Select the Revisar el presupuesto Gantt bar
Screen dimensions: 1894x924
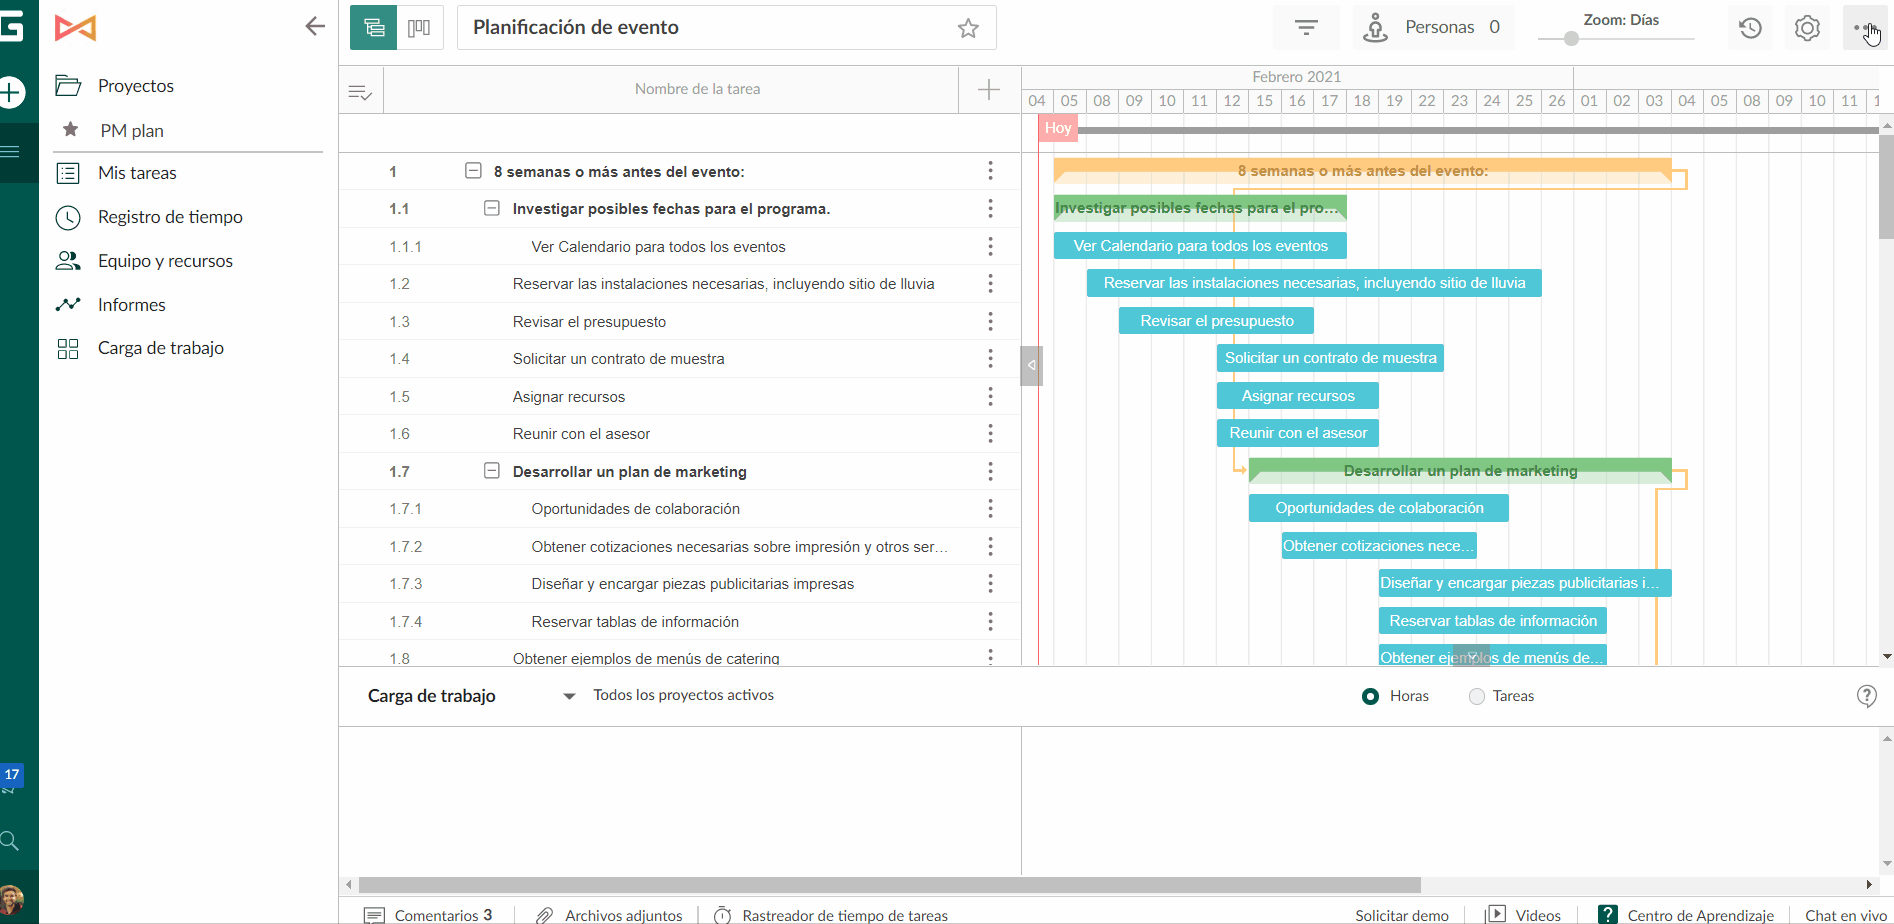coord(1216,321)
